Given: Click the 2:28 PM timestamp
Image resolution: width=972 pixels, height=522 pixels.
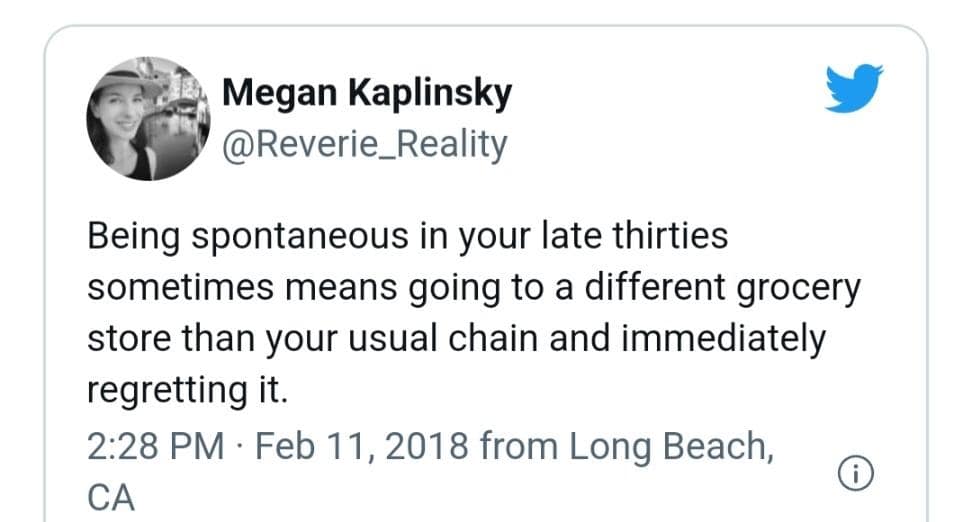Looking at the screenshot, I should click(x=155, y=446).
